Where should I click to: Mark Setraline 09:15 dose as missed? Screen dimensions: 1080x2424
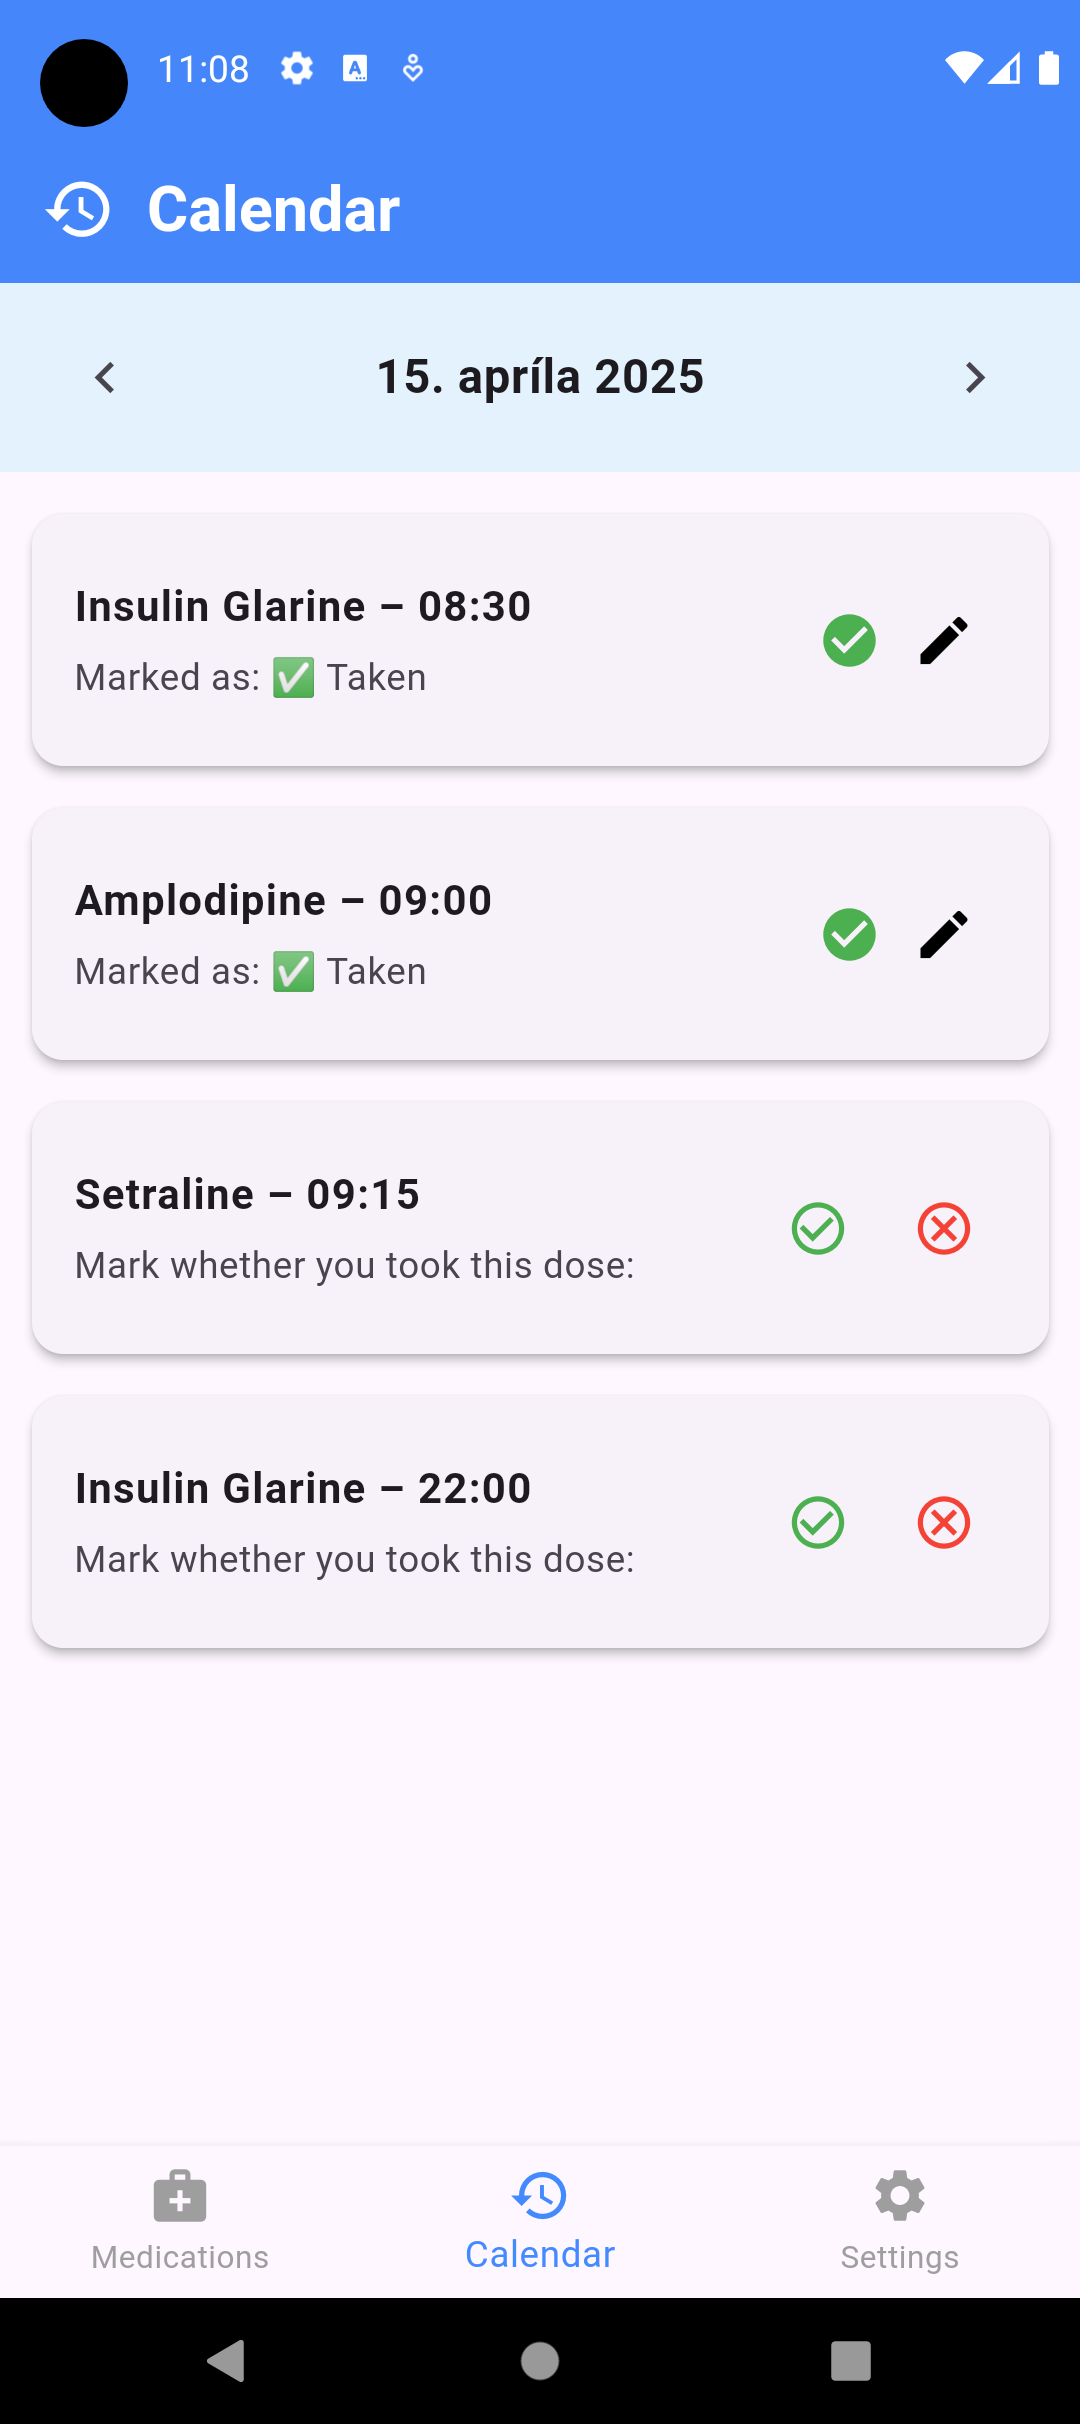(944, 1229)
